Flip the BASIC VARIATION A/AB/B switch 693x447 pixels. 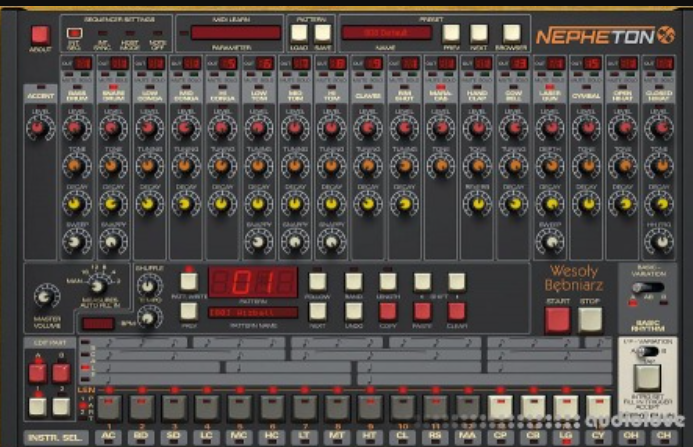648,287
